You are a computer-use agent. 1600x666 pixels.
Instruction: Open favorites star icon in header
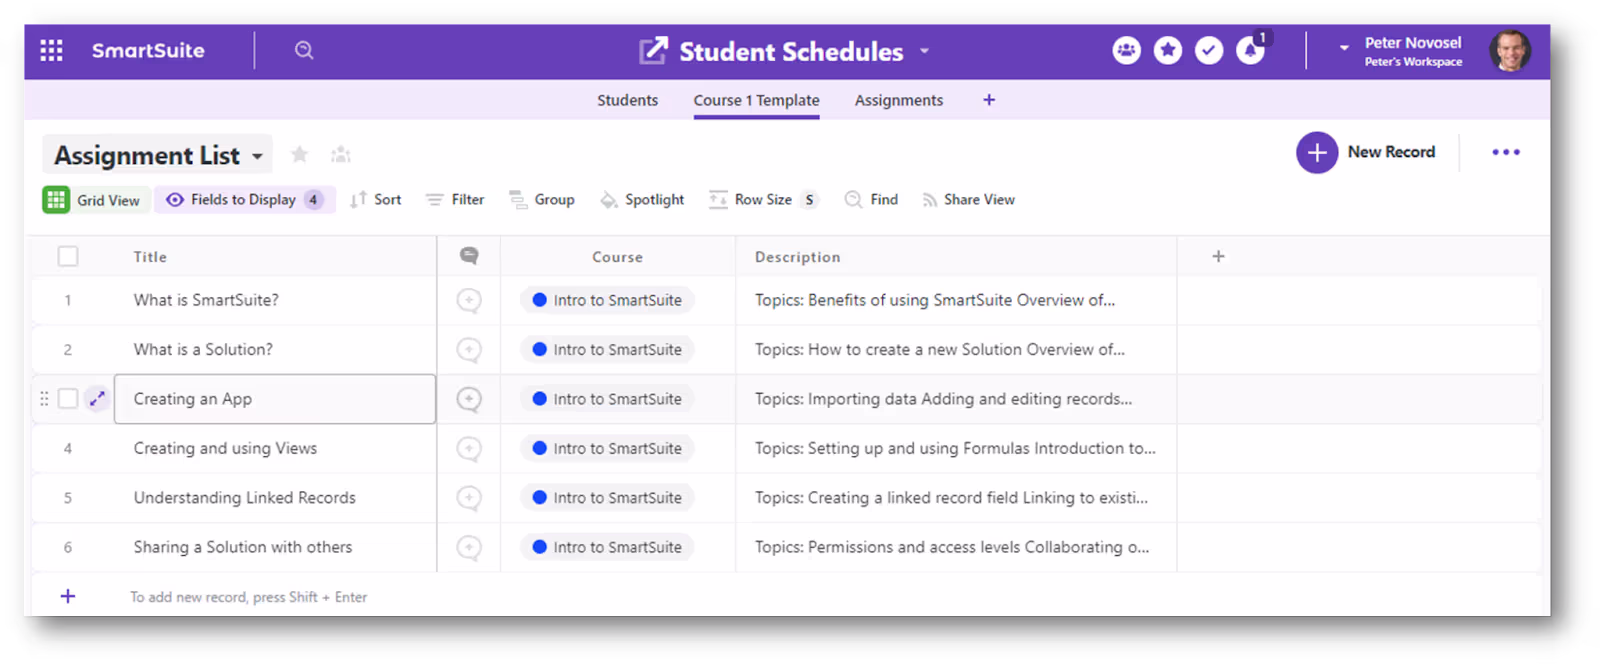click(x=1168, y=50)
